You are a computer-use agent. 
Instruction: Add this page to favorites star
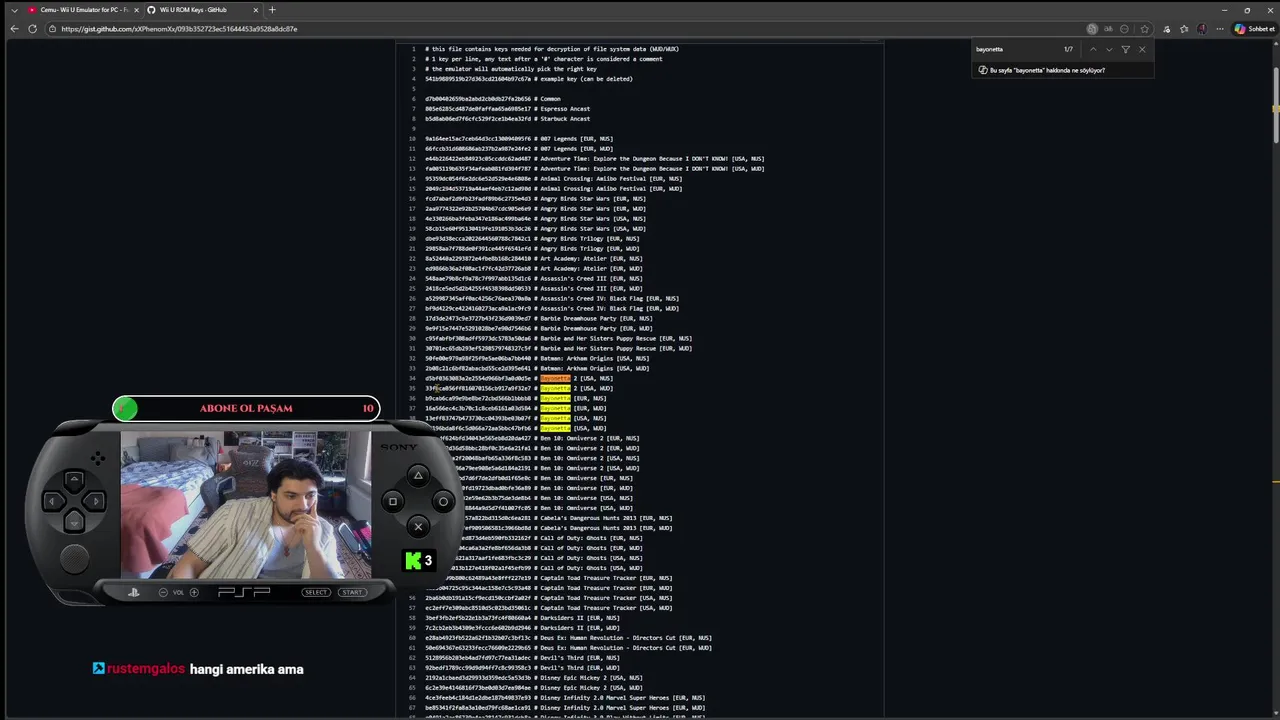tap(1145, 29)
